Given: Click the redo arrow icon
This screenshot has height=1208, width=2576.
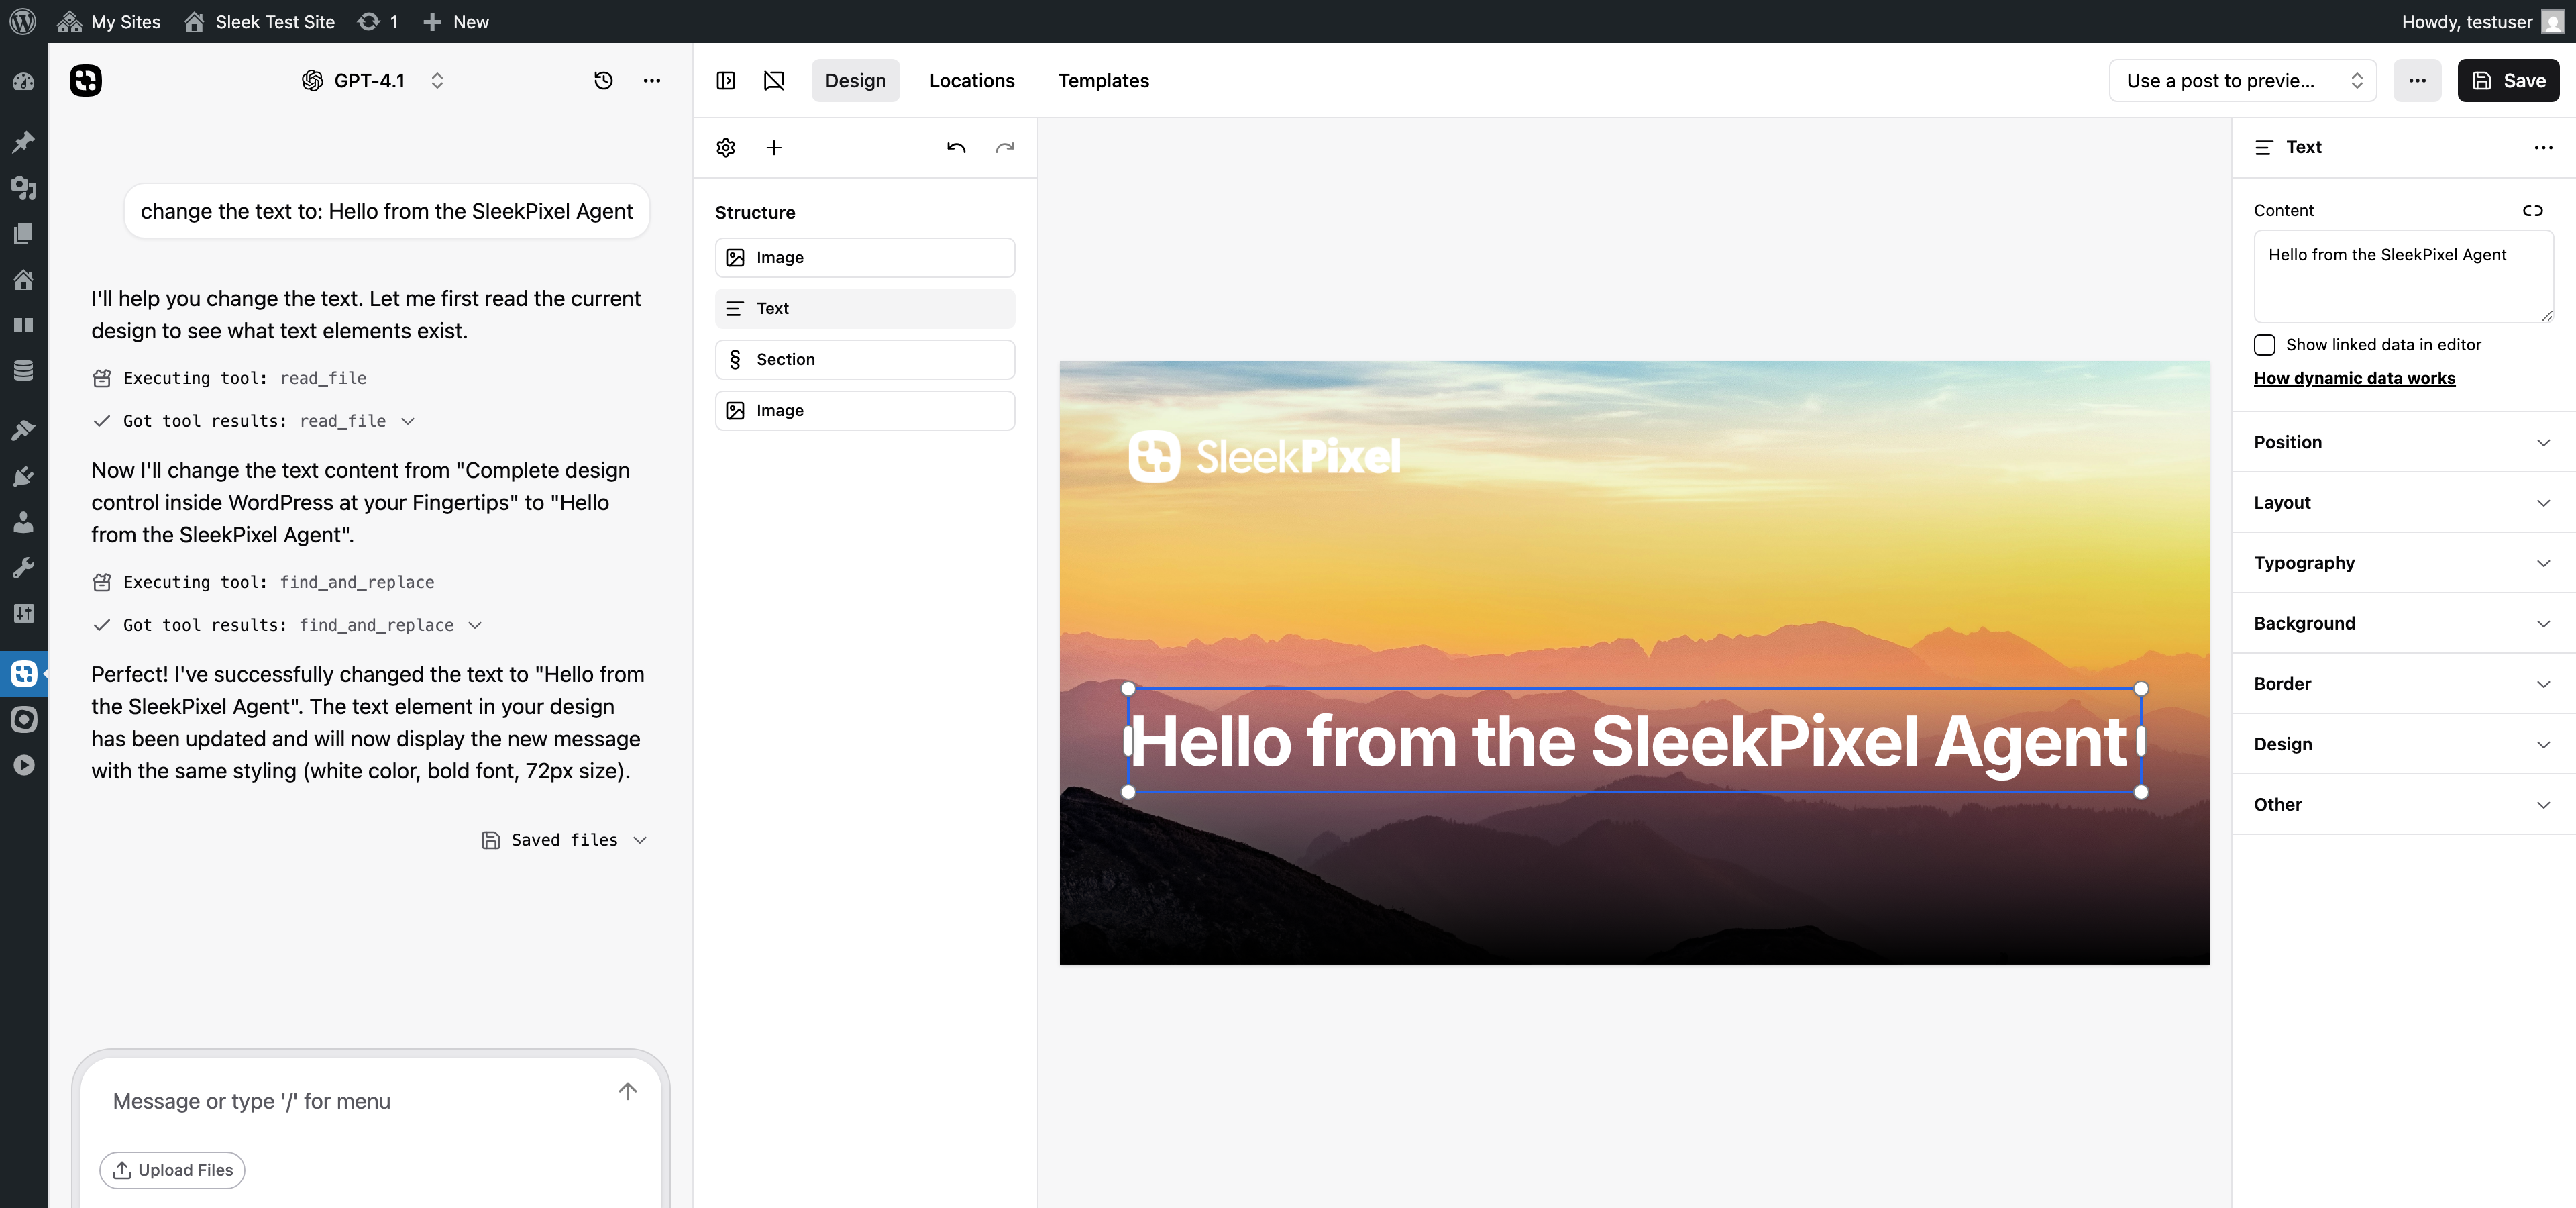Looking at the screenshot, I should point(1004,148).
